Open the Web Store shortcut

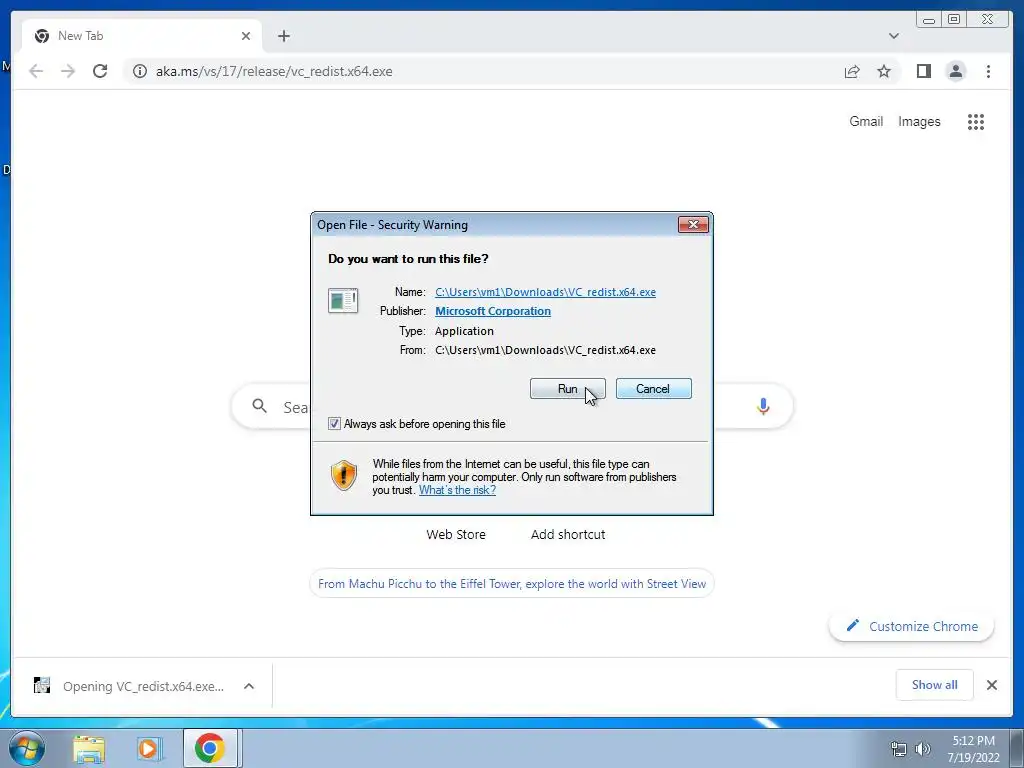[456, 534]
